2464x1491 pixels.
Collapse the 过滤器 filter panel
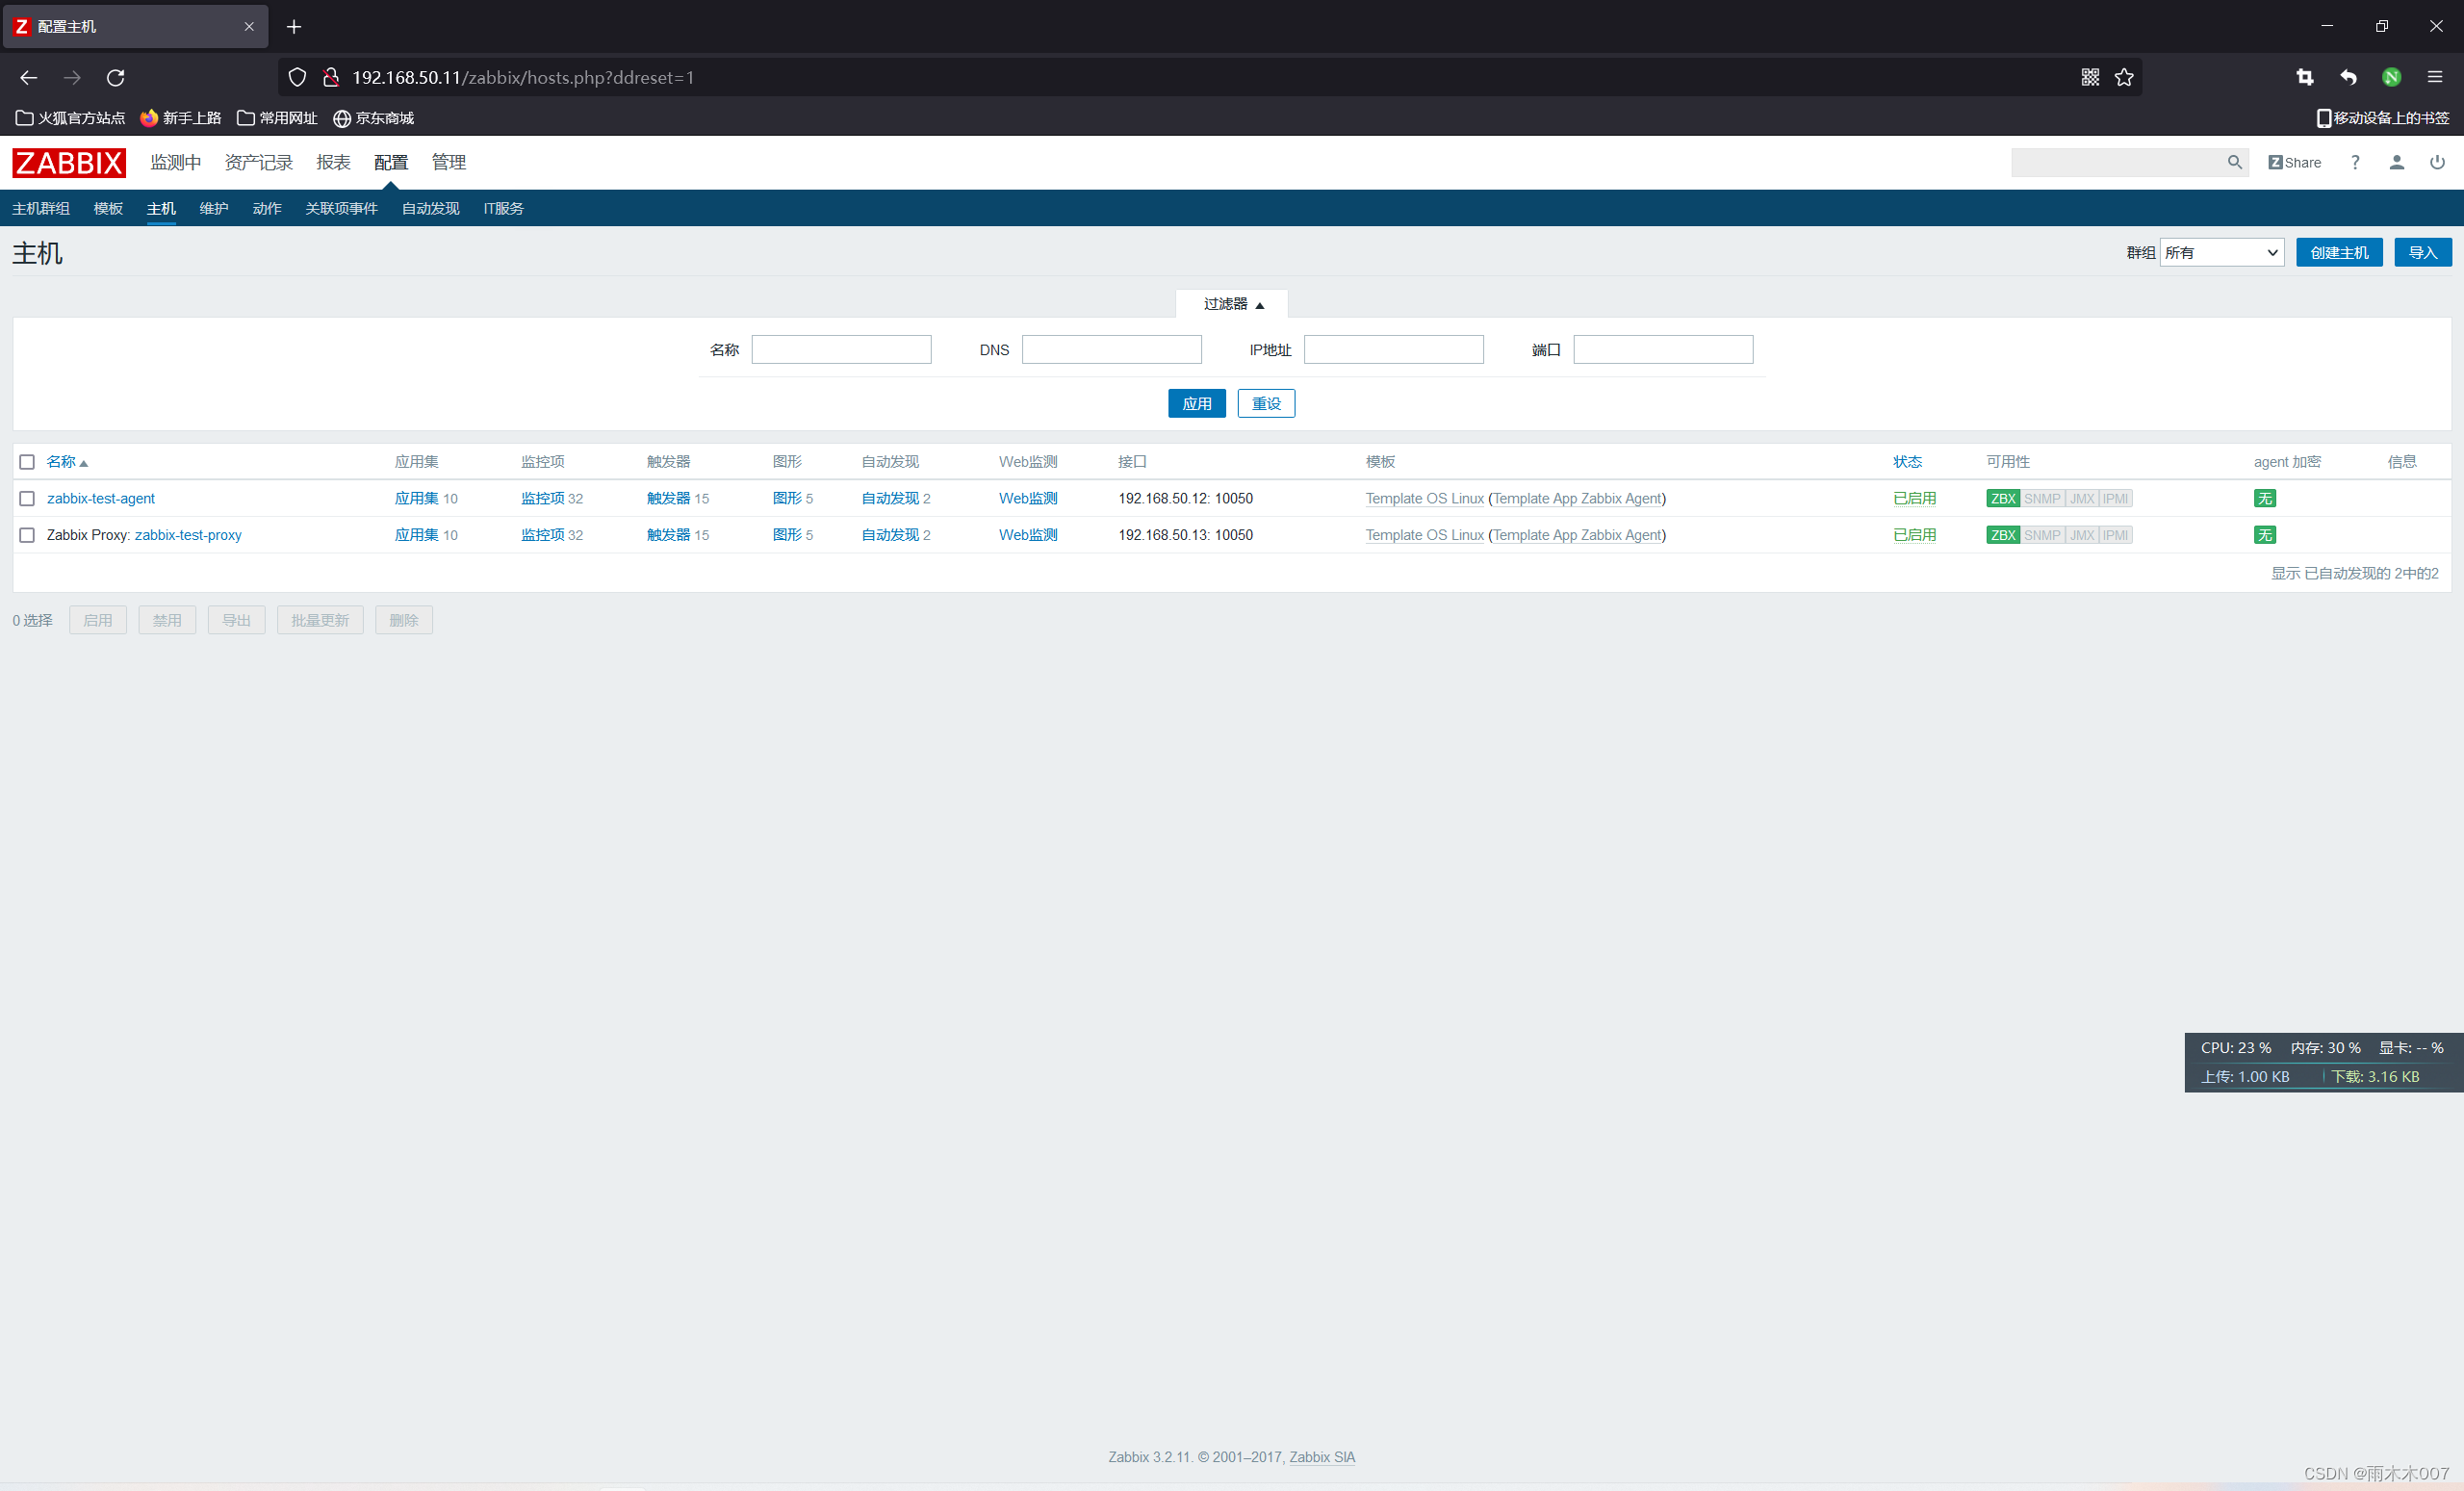[x=1232, y=304]
